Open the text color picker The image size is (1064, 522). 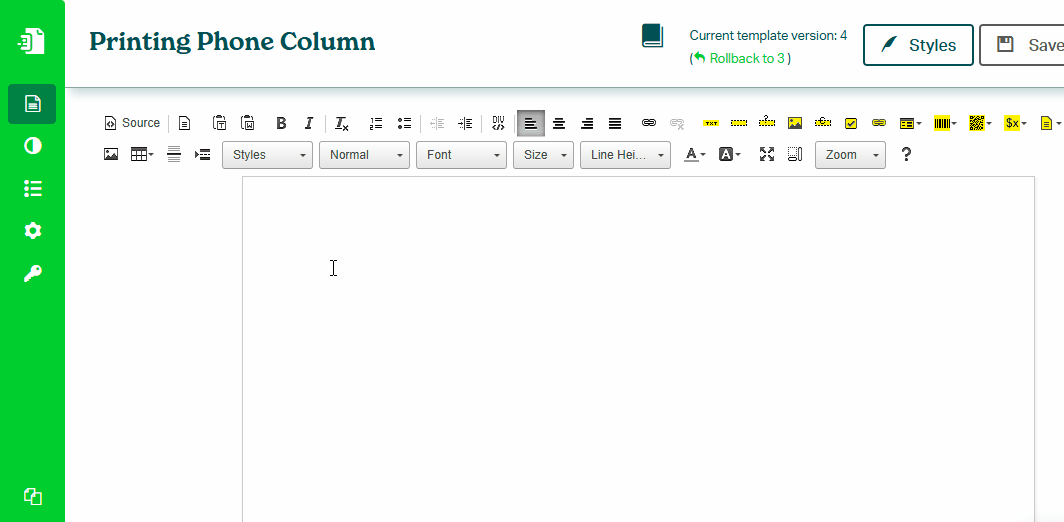coord(694,155)
